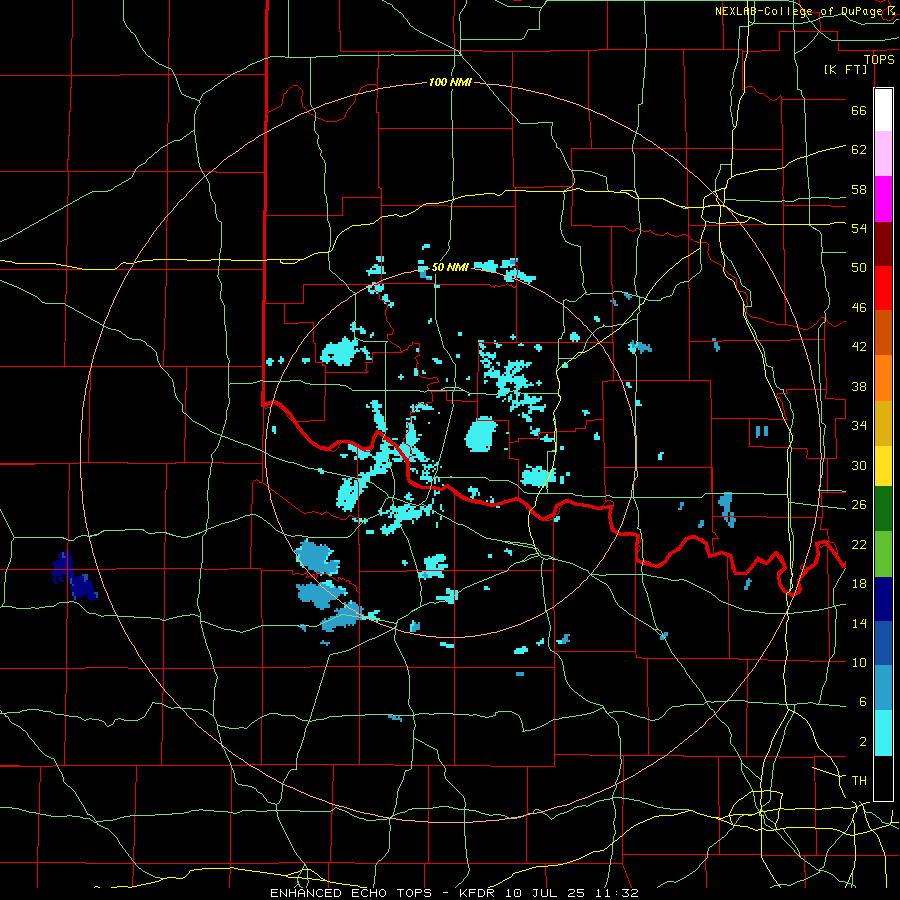
Task: Click the '66' label on the scale
Action: click(x=859, y=111)
